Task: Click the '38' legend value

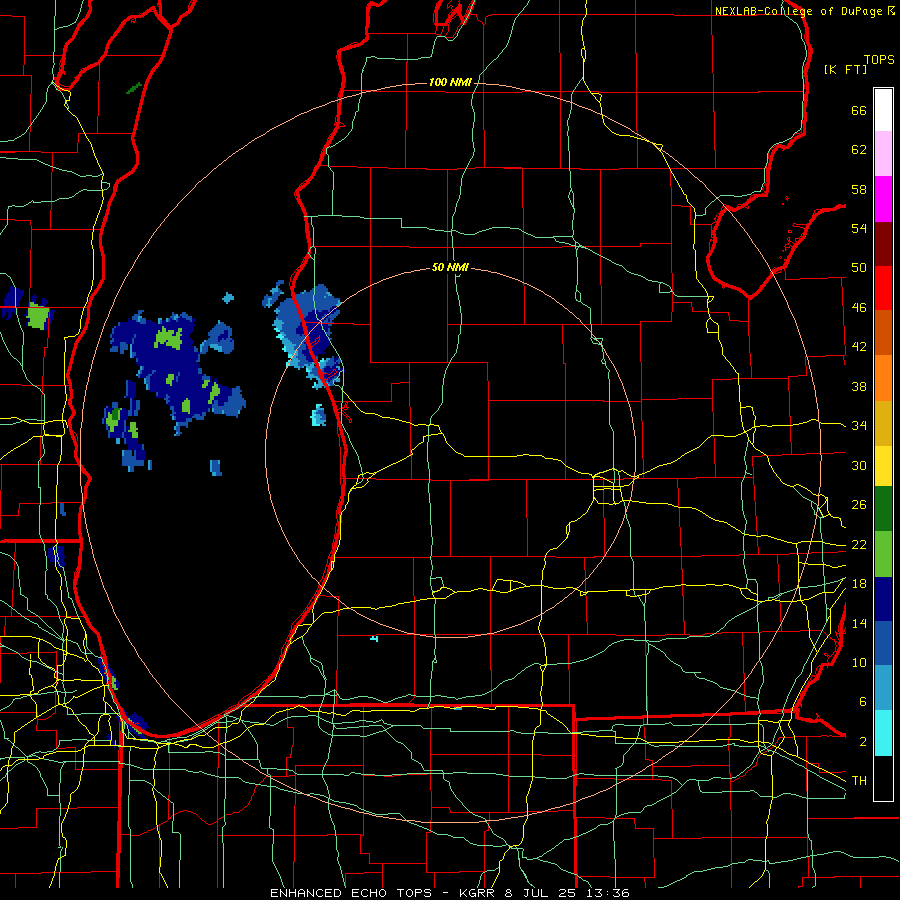Action: tap(859, 386)
